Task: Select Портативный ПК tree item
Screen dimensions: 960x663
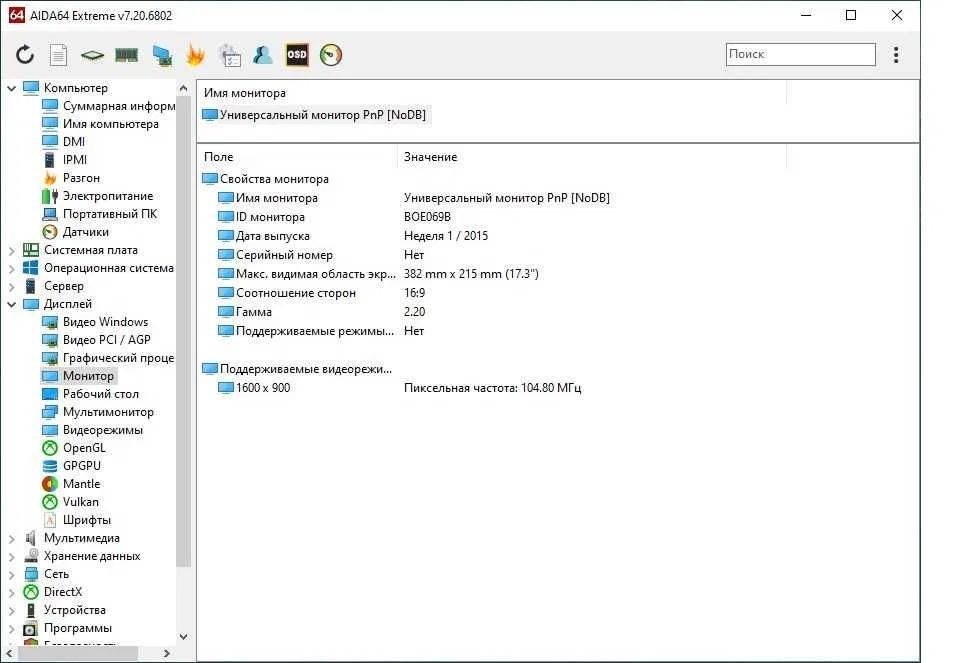Action: click(x=99, y=214)
